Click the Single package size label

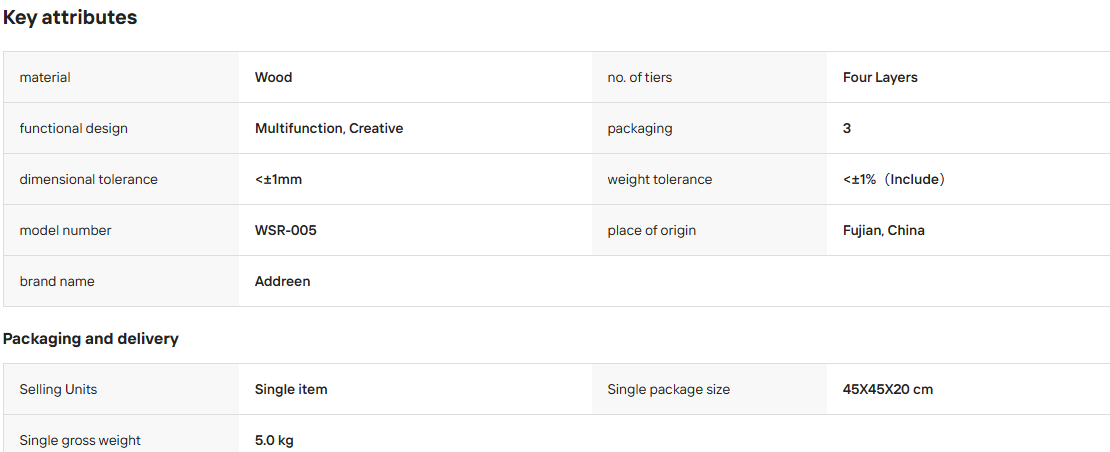(x=668, y=389)
